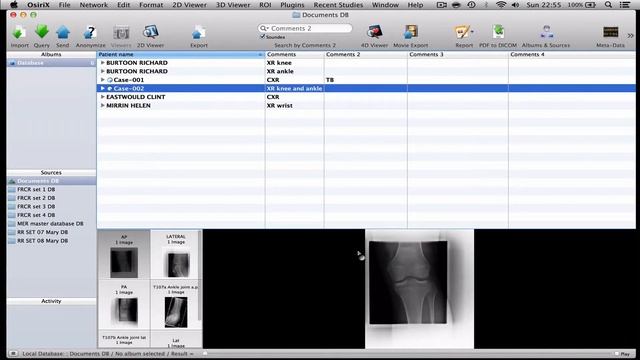Open the Query tool
This screenshot has height=360, width=640.
pos(42,32)
